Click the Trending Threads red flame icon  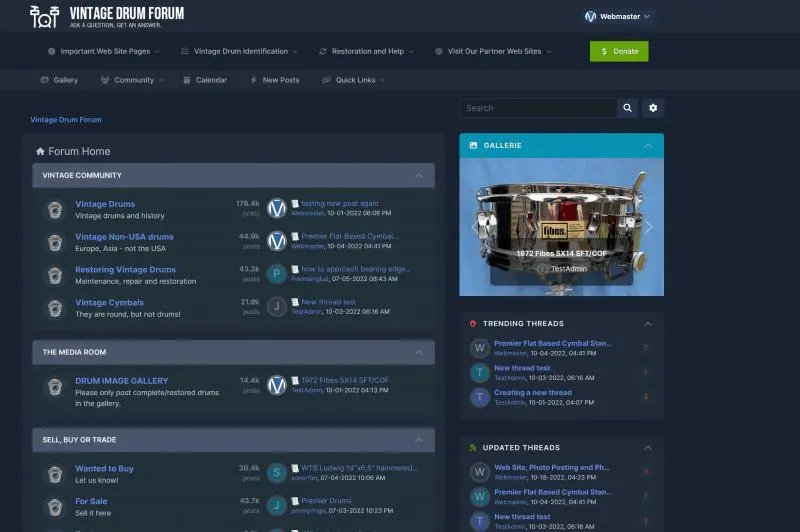coord(473,324)
